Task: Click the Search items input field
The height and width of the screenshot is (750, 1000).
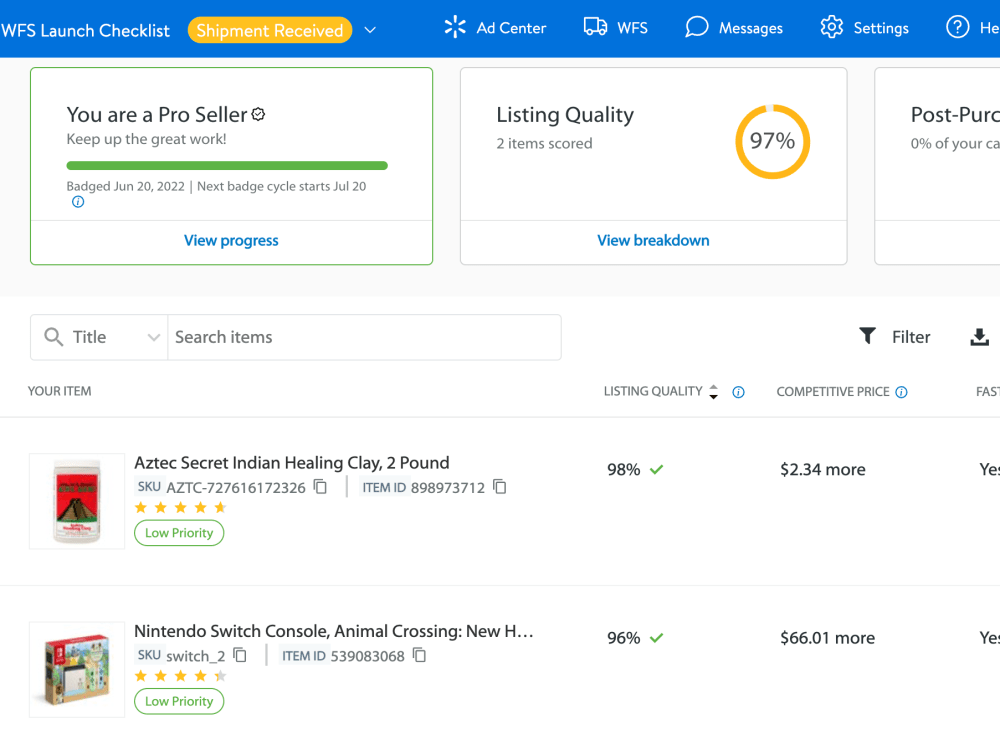Action: [364, 337]
